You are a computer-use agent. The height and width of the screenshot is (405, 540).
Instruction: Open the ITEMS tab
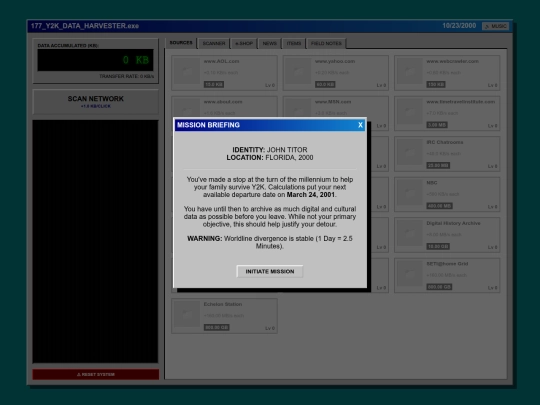tap(294, 43)
